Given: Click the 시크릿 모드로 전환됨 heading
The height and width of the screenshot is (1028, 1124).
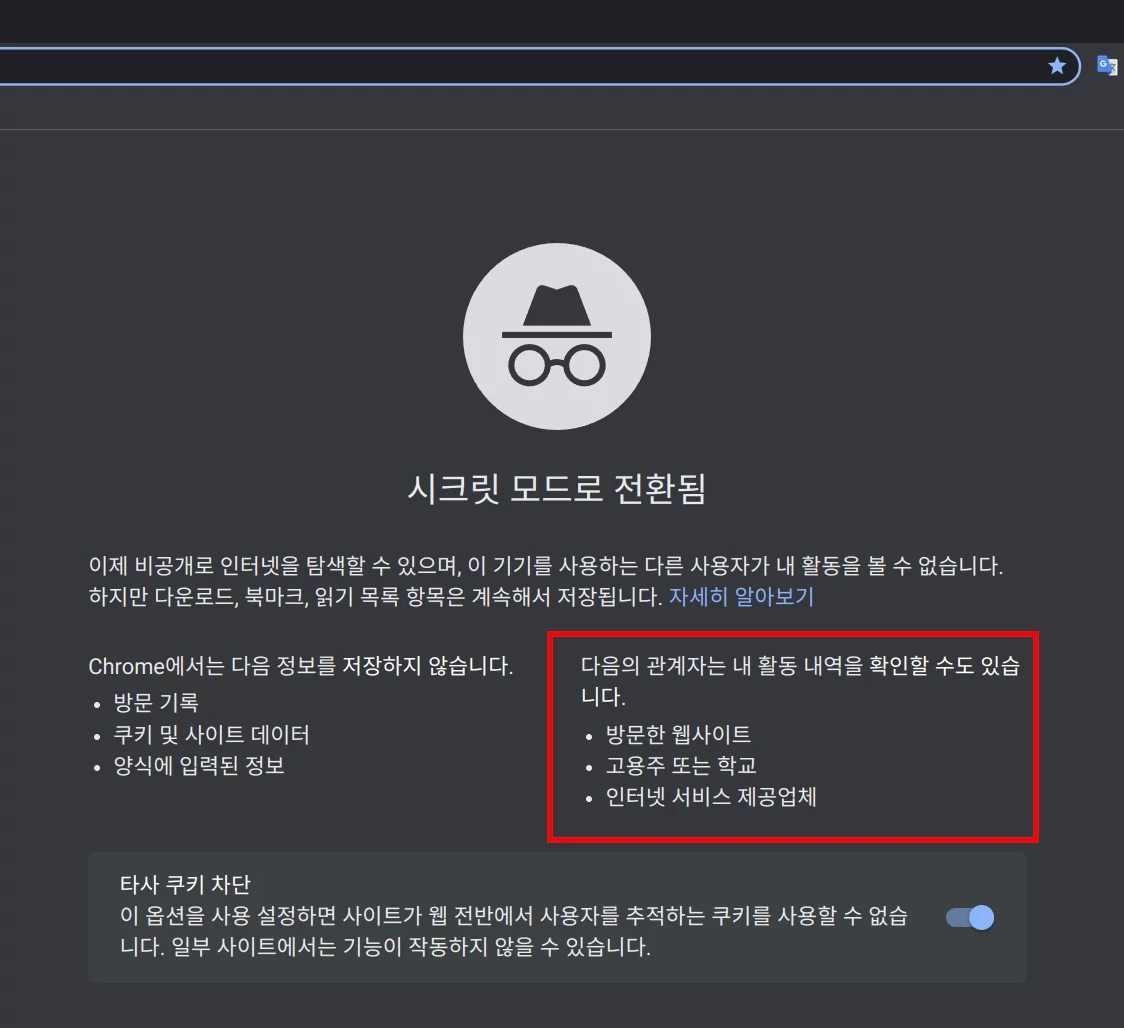Looking at the screenshot, I should (x=557, y=489).
